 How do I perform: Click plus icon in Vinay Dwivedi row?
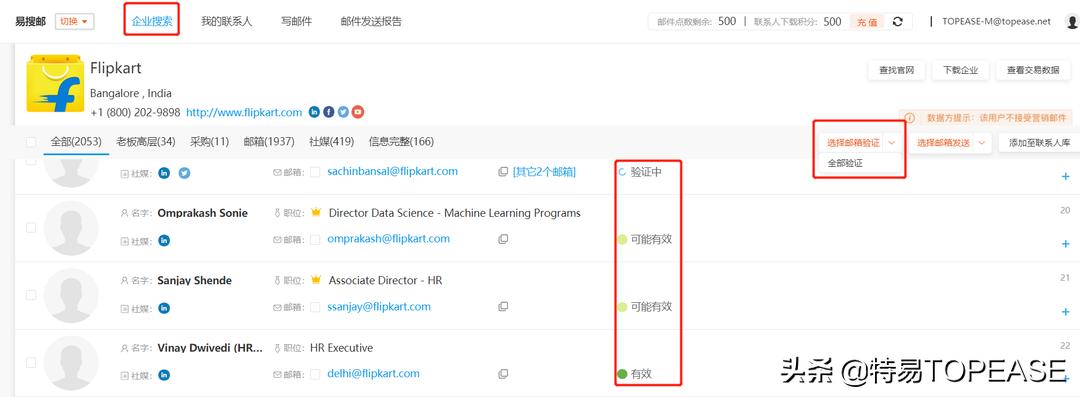tap(1066, 378)
